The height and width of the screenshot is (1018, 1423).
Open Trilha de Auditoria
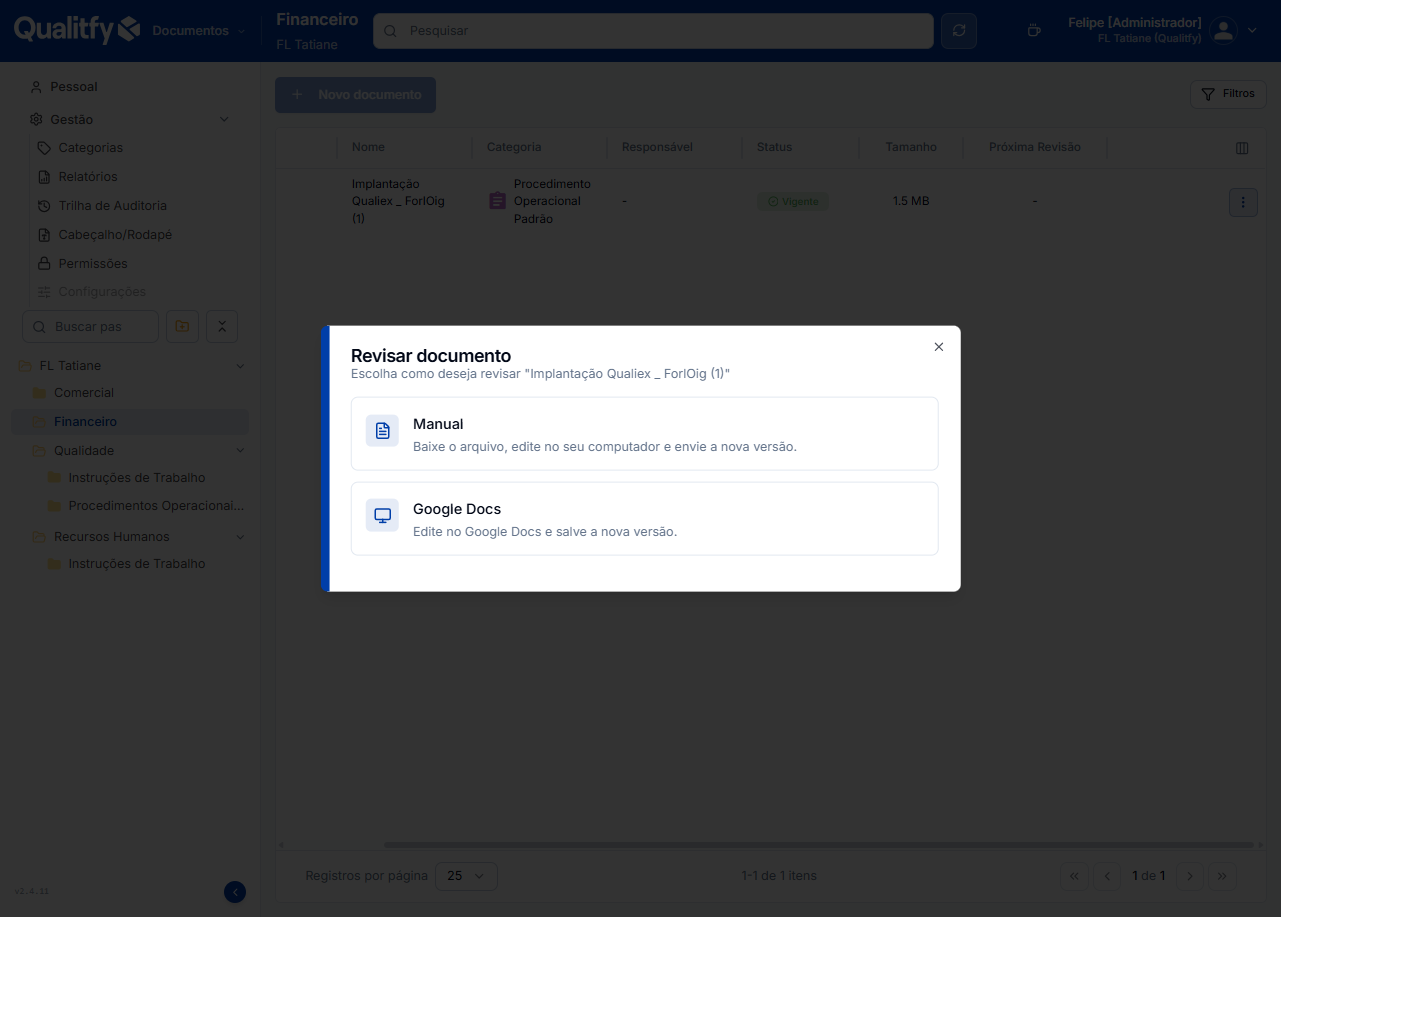pos(112,206)
